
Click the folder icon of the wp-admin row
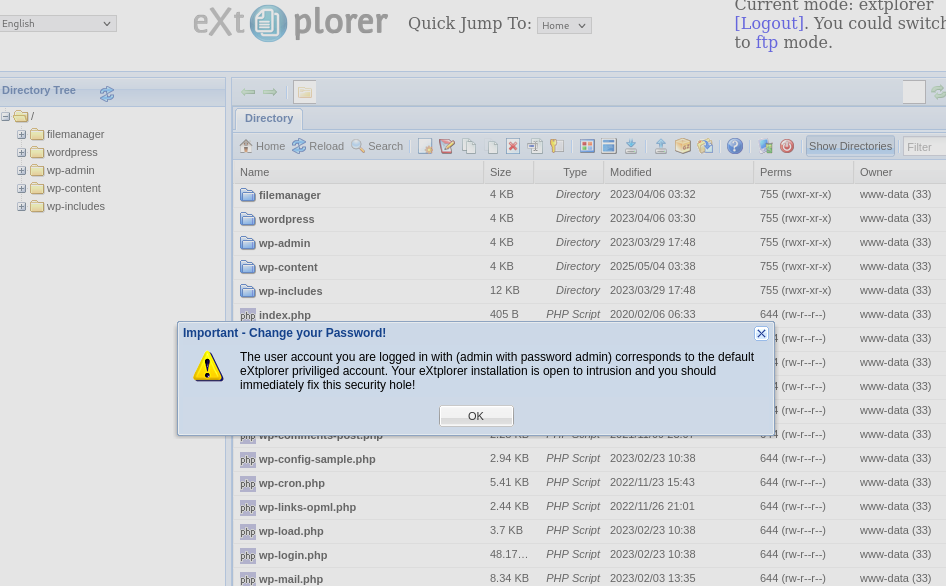pyautogui.click(x=247, y=243)
